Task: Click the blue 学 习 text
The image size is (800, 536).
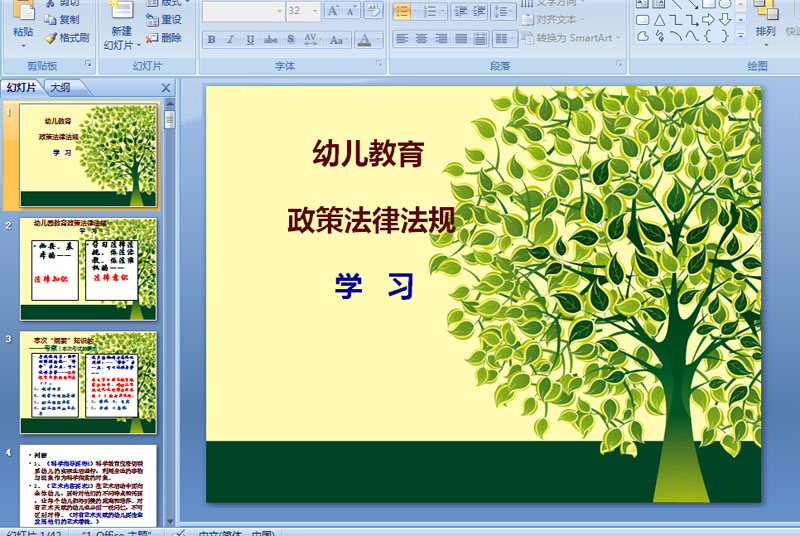Action: click(374, 286)
